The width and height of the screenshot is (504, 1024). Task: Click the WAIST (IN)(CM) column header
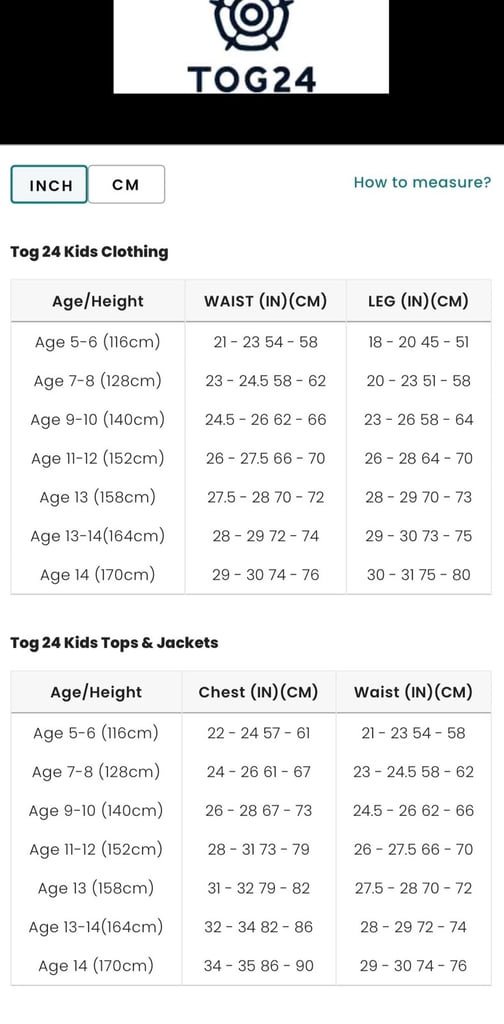pyautogui.click(x=266, y=301)
